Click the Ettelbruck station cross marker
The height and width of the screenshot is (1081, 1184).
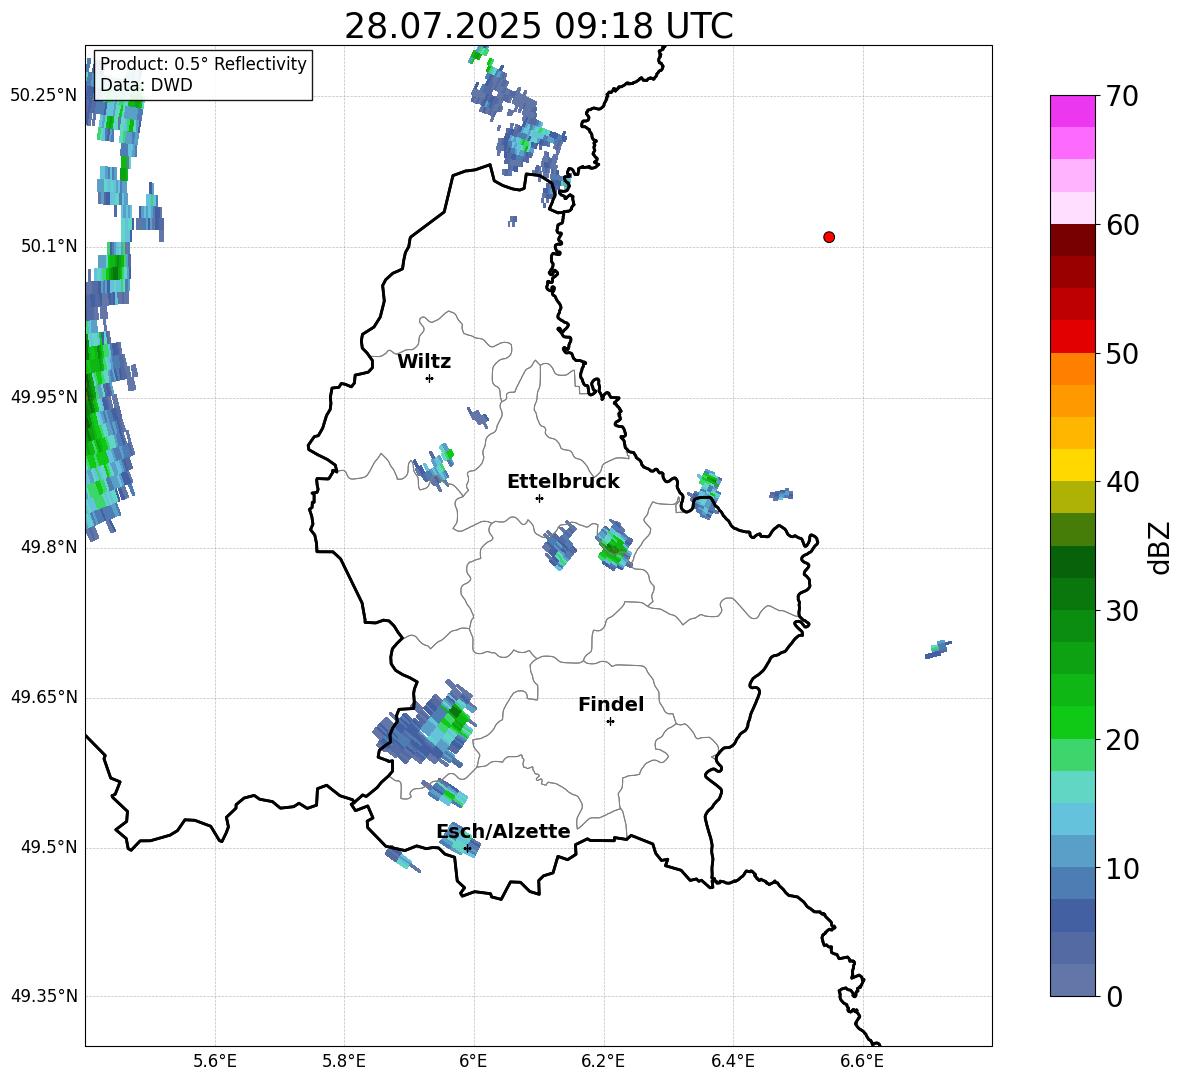tap(539, 498)
